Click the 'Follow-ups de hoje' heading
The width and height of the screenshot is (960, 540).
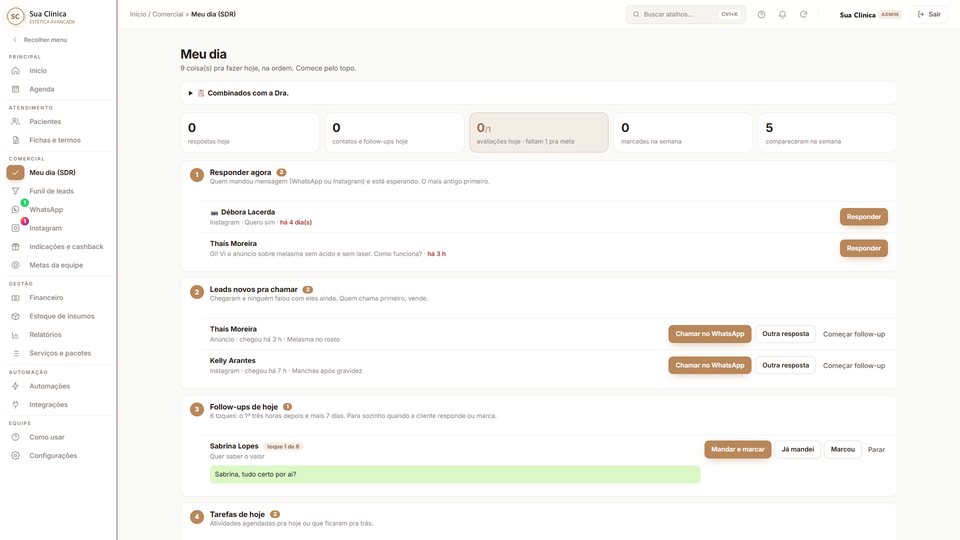coord(244,407)
